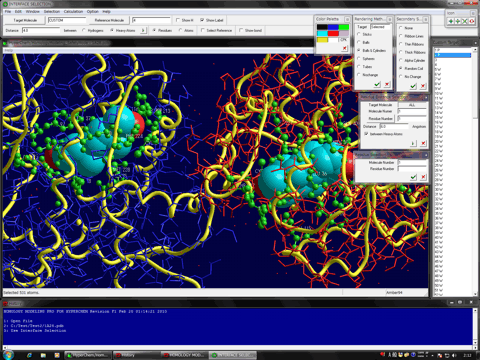Select highlighted row in Custom Target list
480x360 pixels.
click(453, 55)
